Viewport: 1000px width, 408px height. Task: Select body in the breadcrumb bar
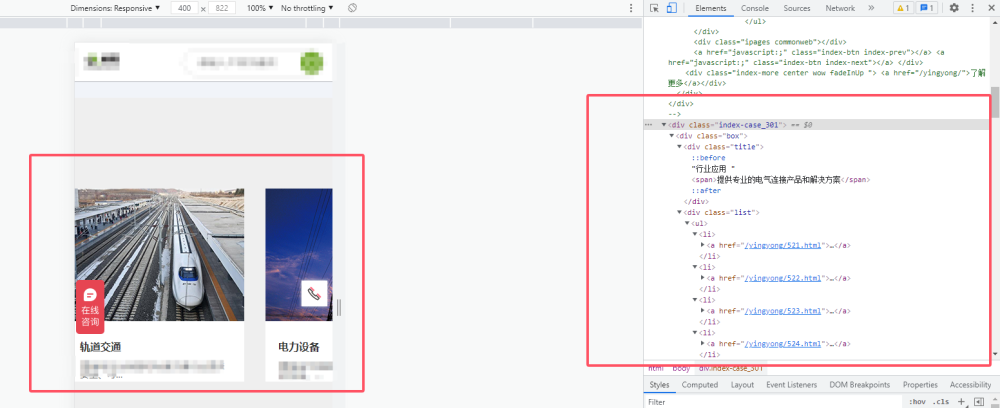[681, 368]
